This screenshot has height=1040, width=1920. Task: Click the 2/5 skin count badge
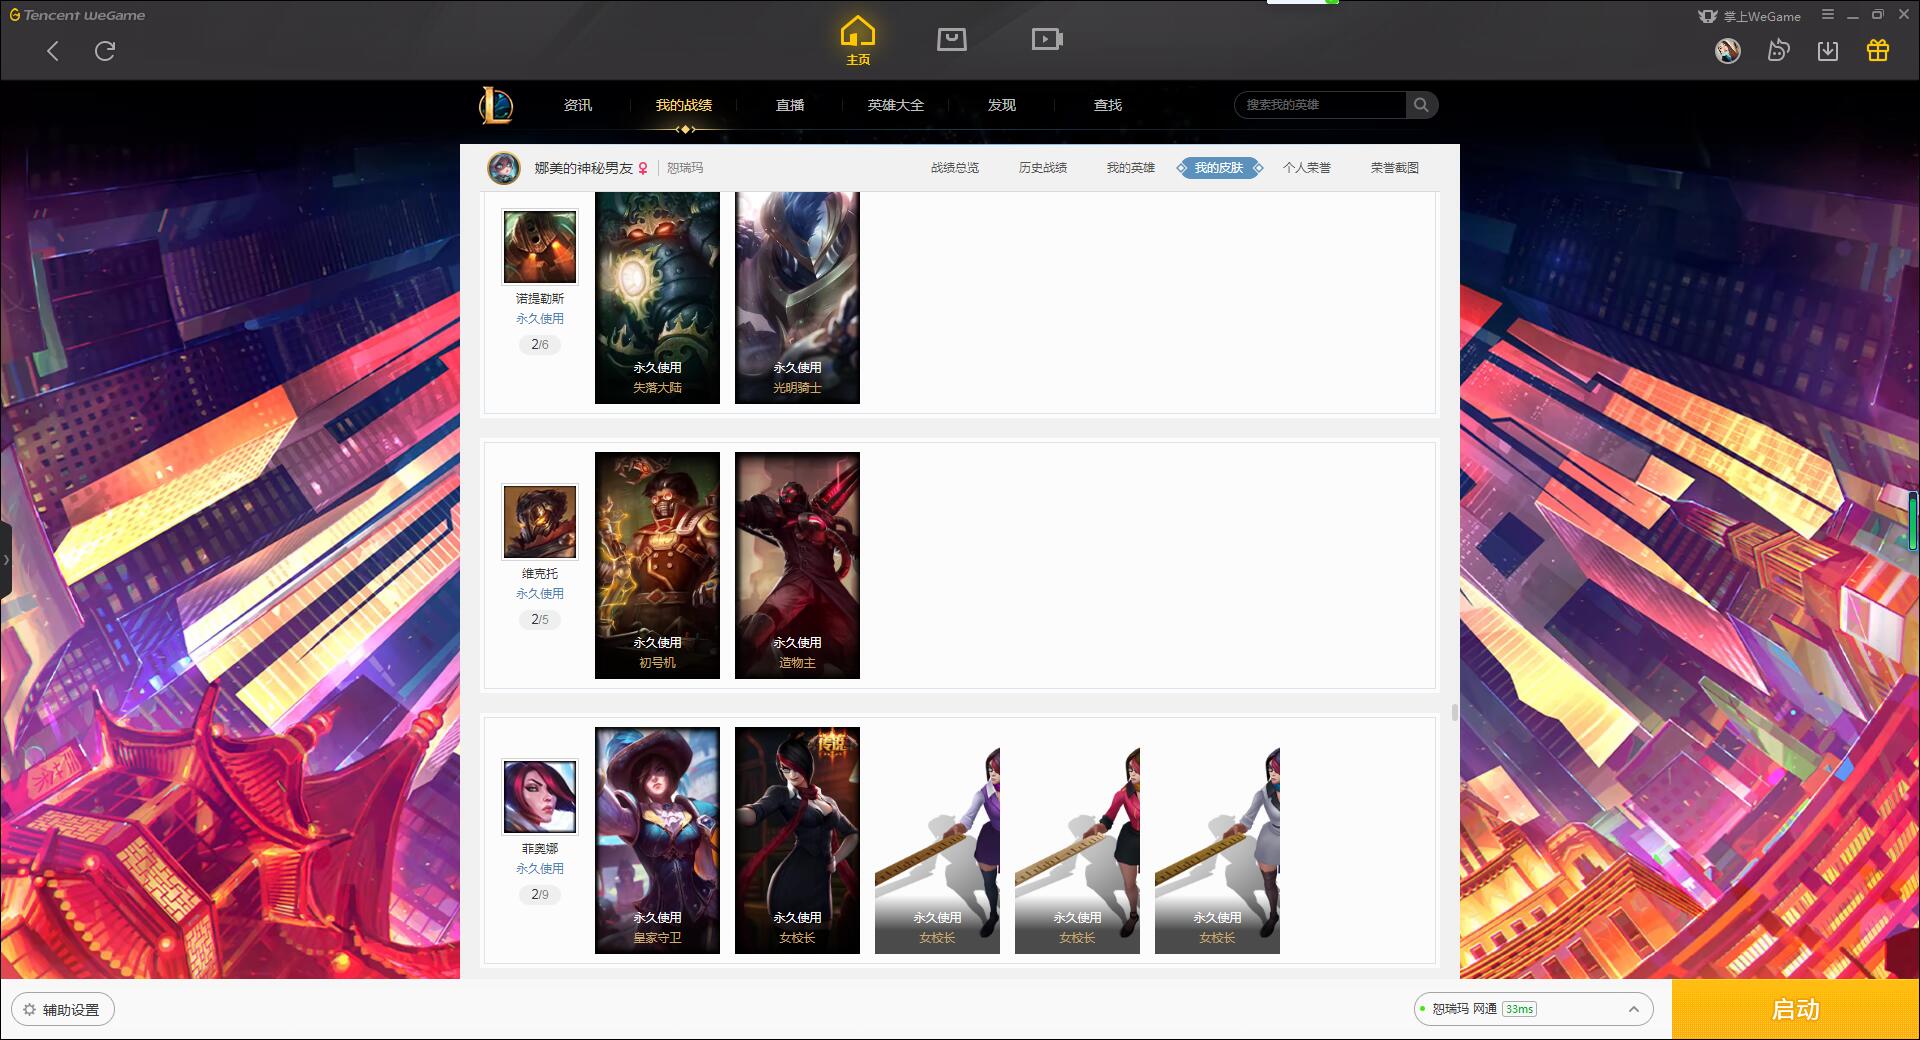tap(540, 620)
